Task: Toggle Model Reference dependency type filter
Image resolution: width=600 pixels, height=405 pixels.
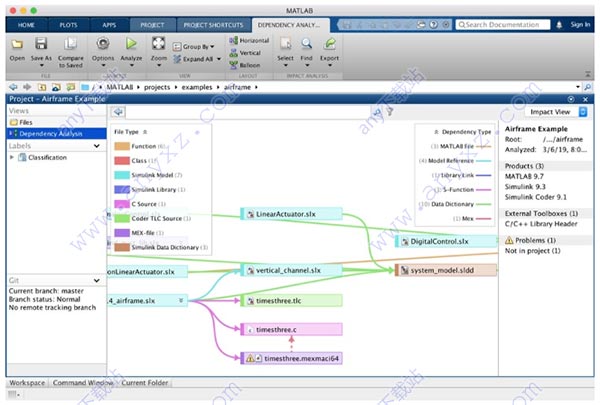Action: pyautogui.click(x=455, y=161)
